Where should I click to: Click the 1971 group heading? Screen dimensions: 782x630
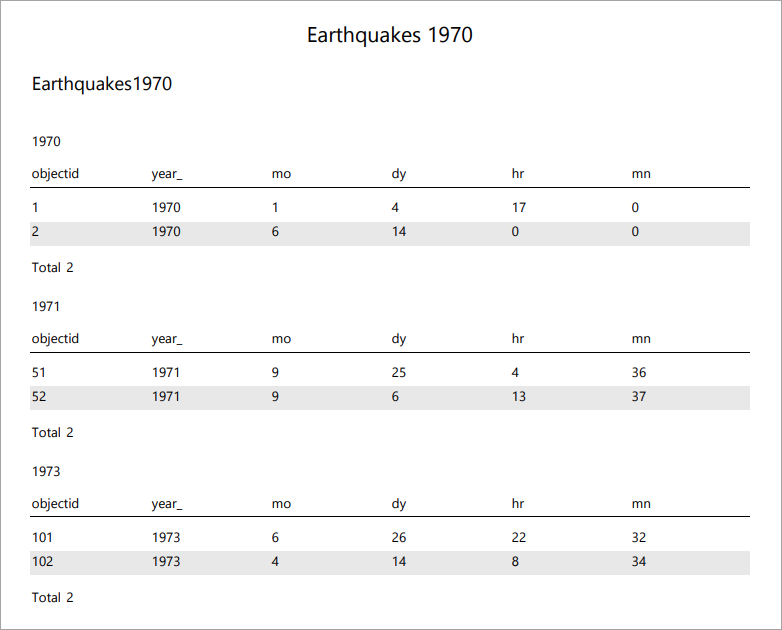click(46, 306)
